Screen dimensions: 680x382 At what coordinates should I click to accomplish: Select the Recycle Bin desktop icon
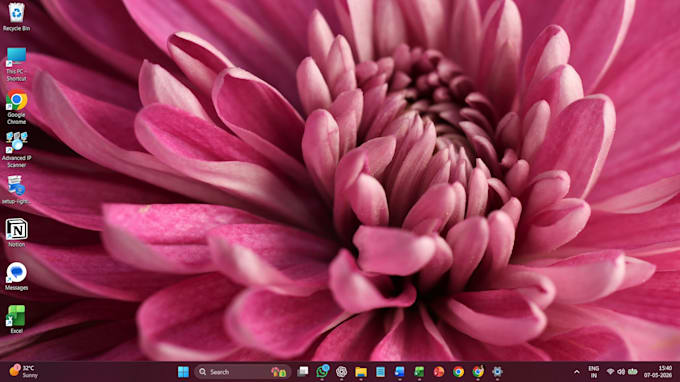coord(16,16)
